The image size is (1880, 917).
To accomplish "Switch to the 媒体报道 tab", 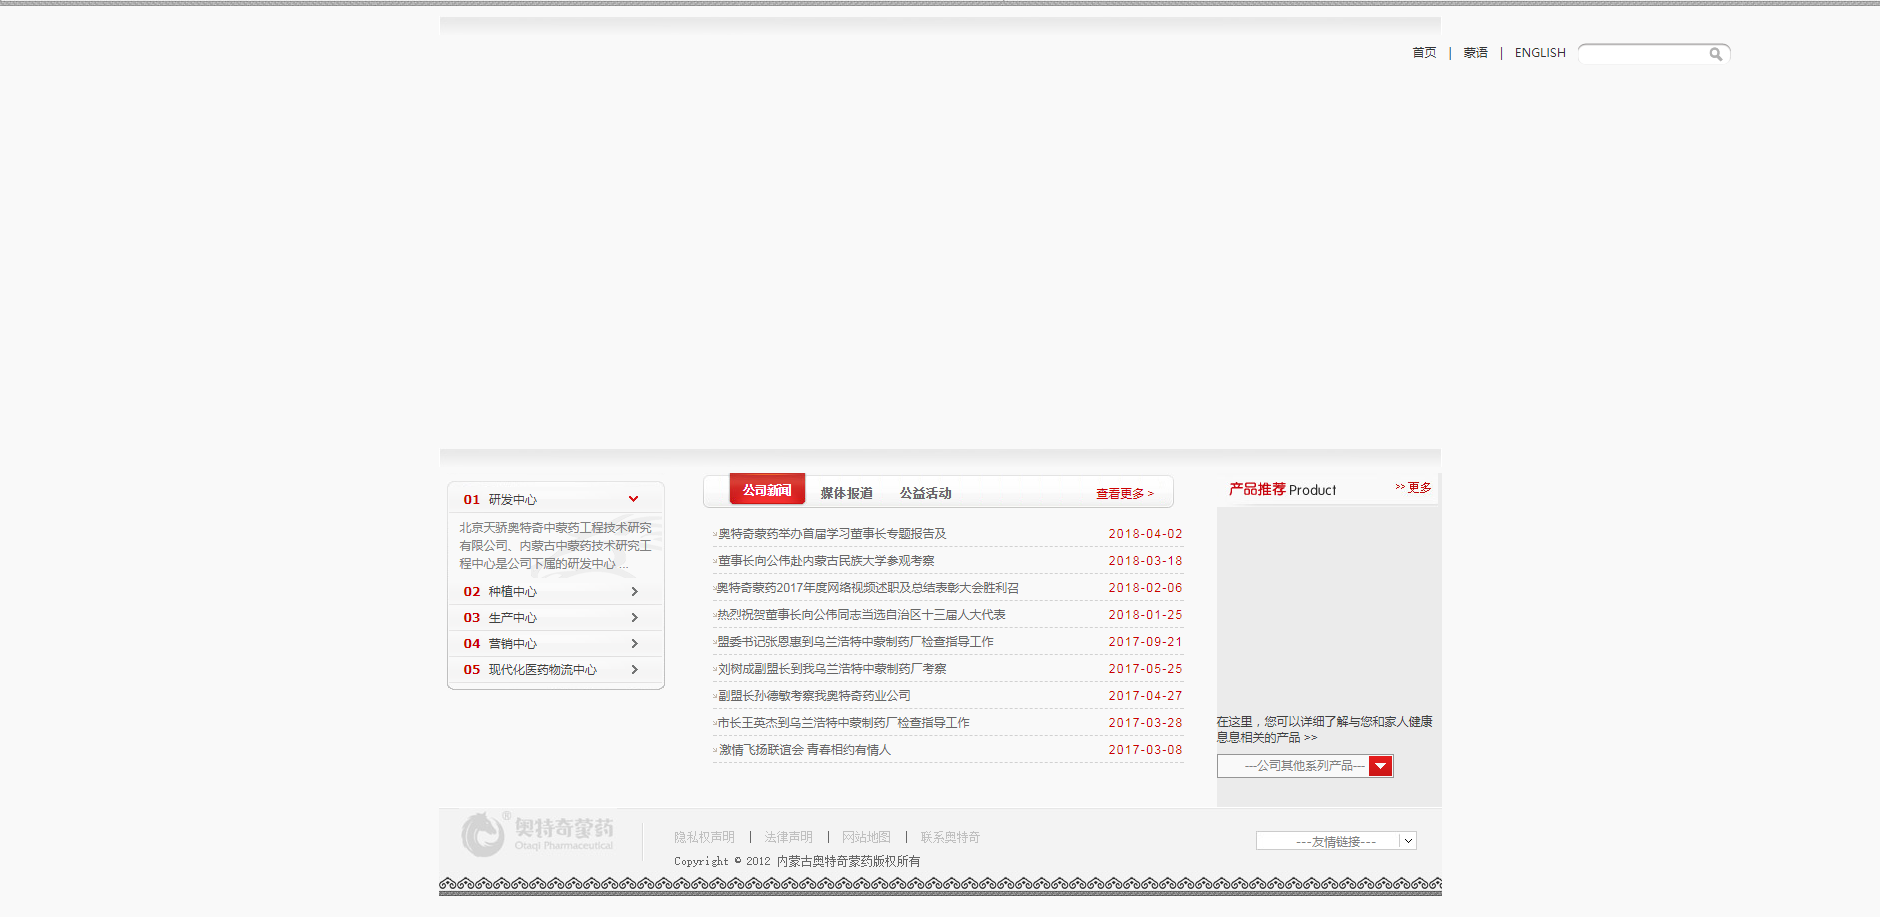I will click(x=847, y=493).
